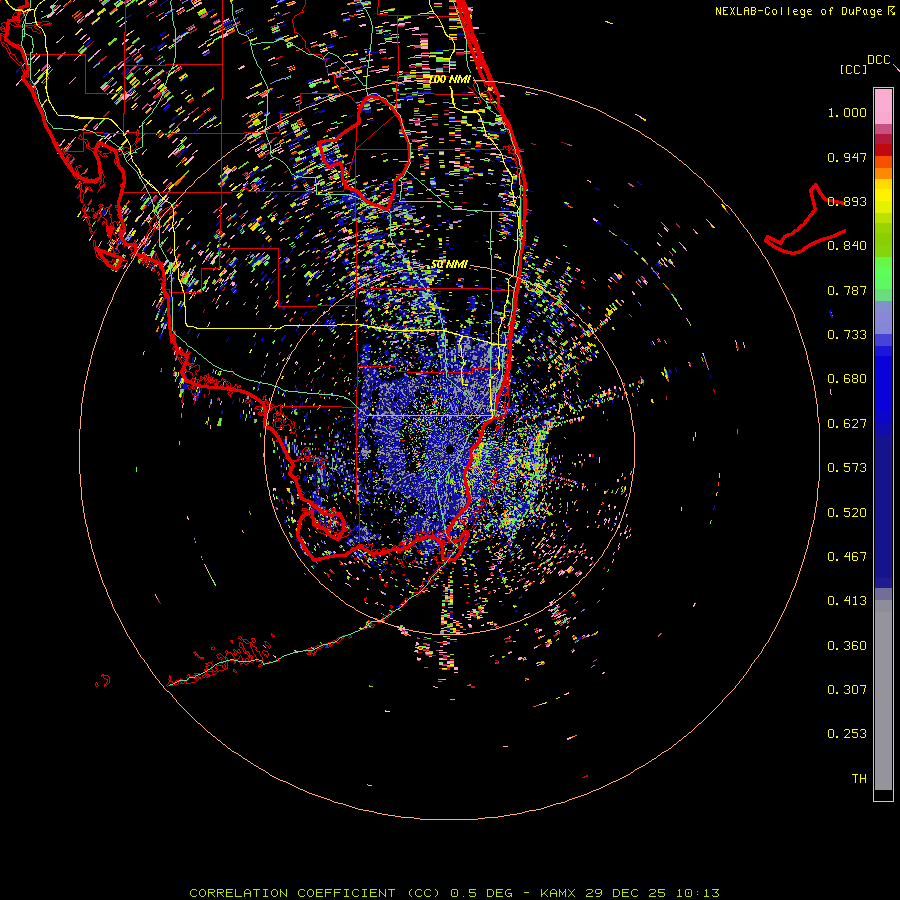The image size is (900, 900).
Task: Select the 1.000 scale value
Action: 847,112
